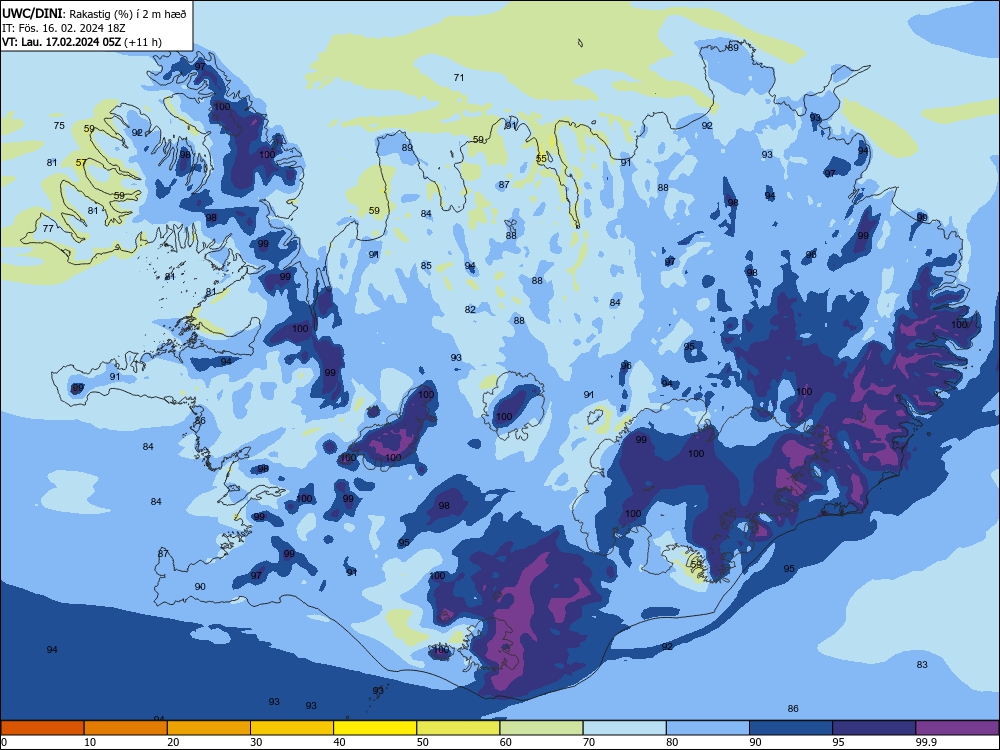Click the map value '75' off the Westfjords
Image resolution: width=1000 pixels, height=750 pixels.
pos(59,126)
